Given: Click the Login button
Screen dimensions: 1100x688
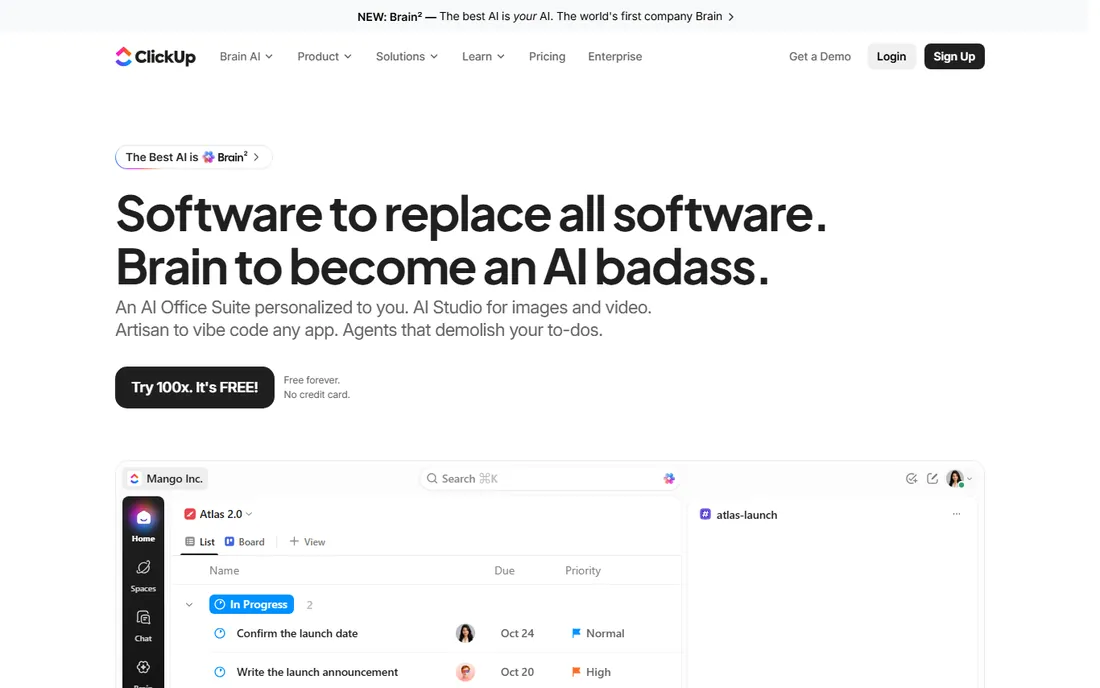Looking at the screenshot, I should [x=891, y=56].
